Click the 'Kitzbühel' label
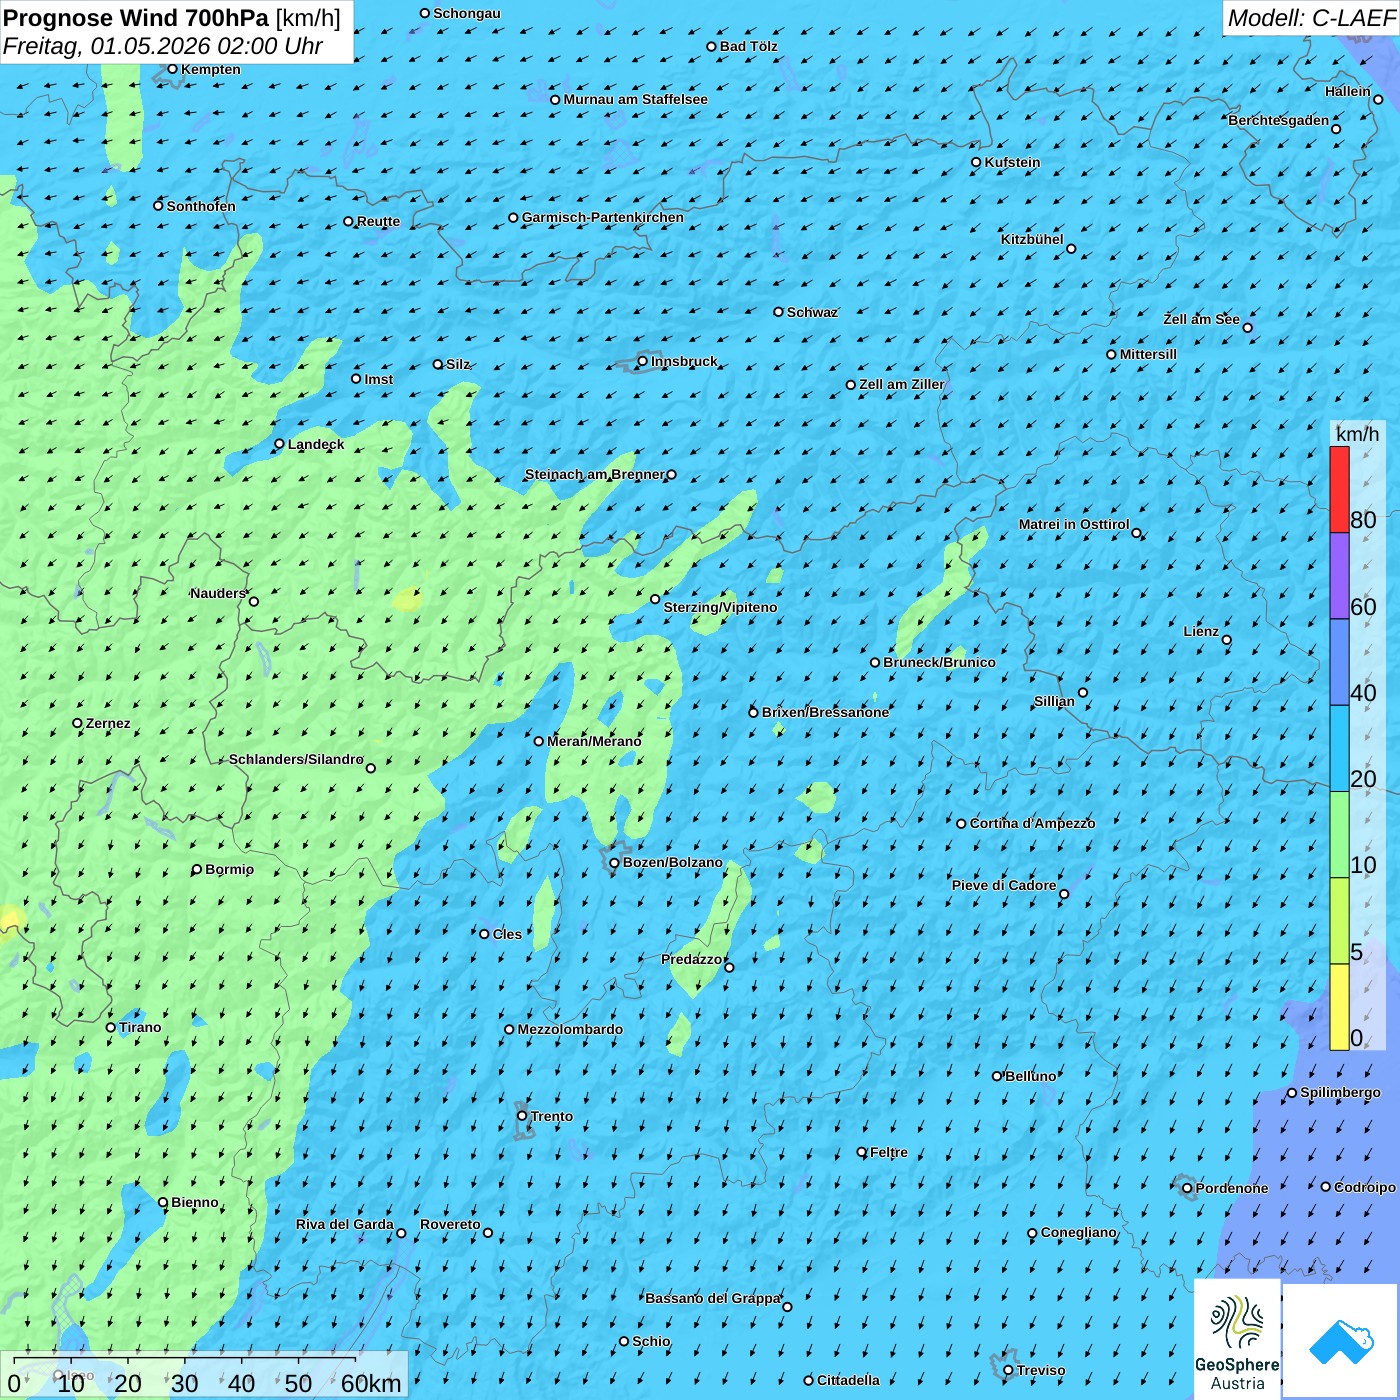 (1032, 239)
